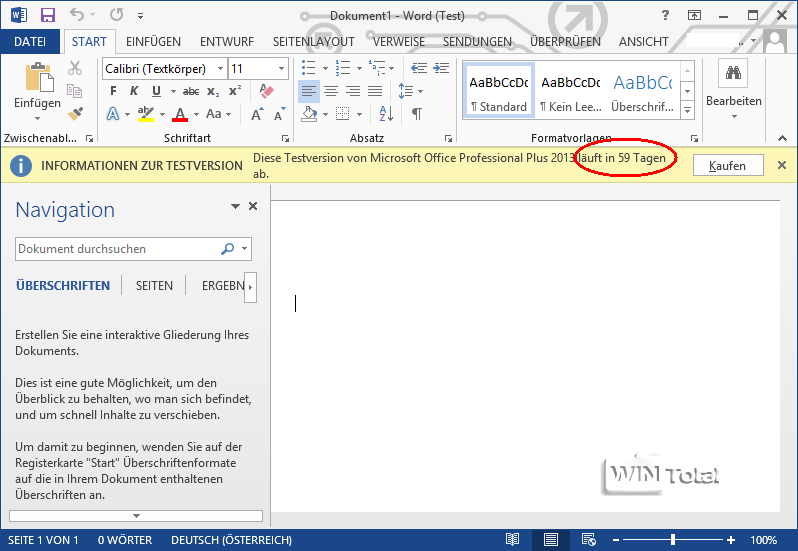Click the Einfügen paste icon
The height and width of the screenshot is (551, 798).
(39, 79)
